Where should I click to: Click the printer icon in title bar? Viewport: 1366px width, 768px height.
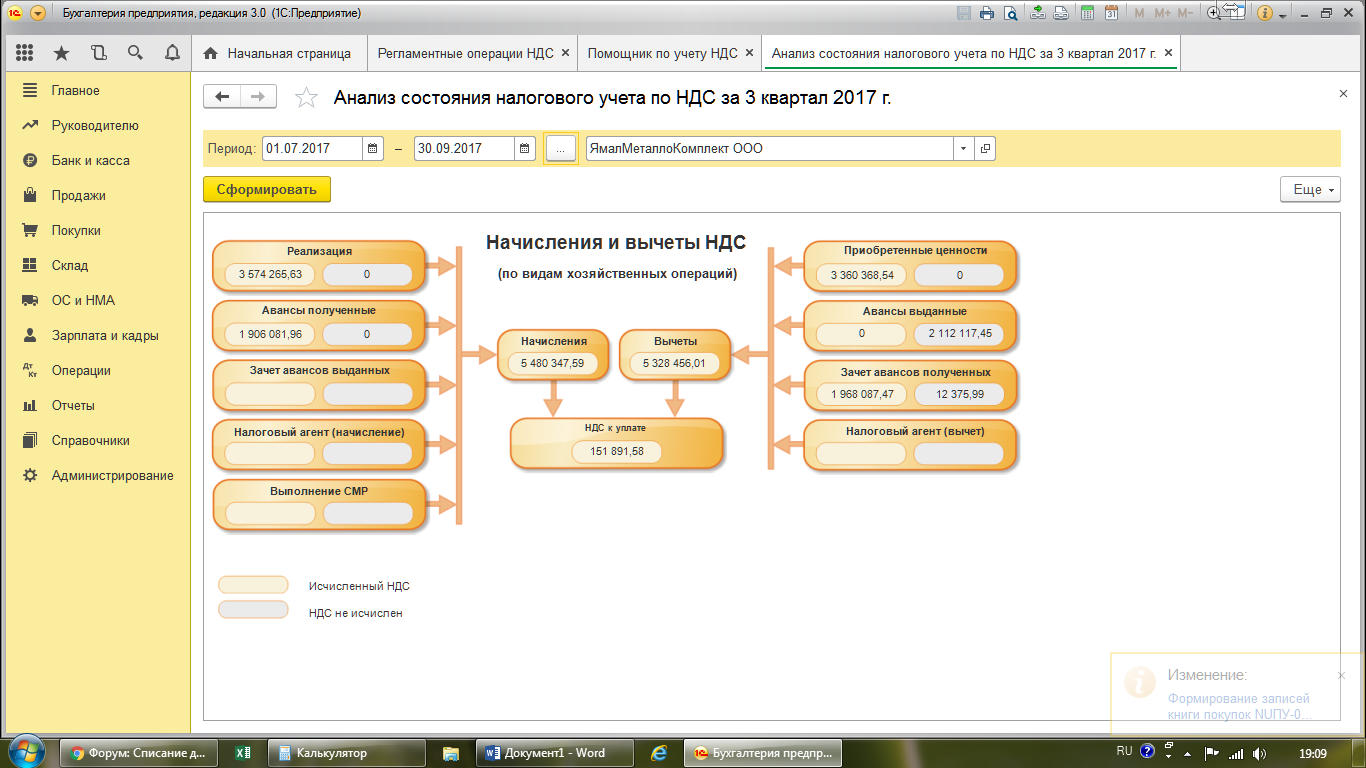(x=987, y=14)
